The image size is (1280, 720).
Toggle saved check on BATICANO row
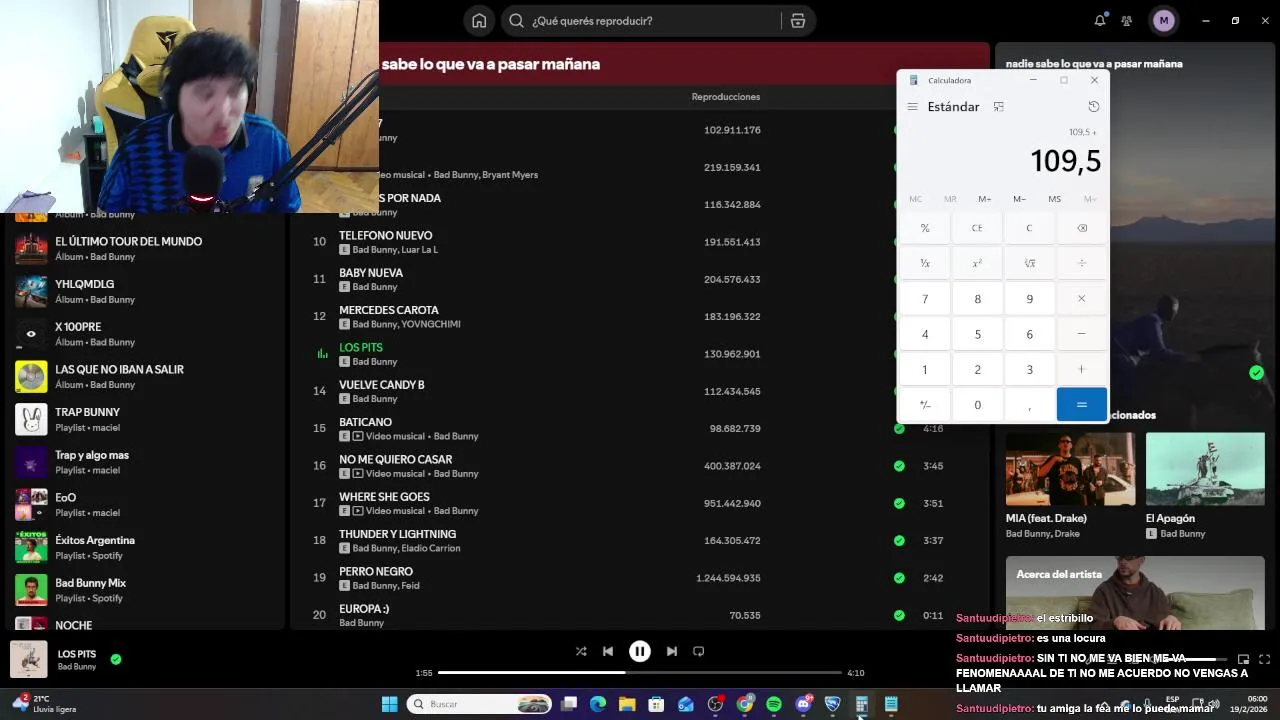pos(899,428)
